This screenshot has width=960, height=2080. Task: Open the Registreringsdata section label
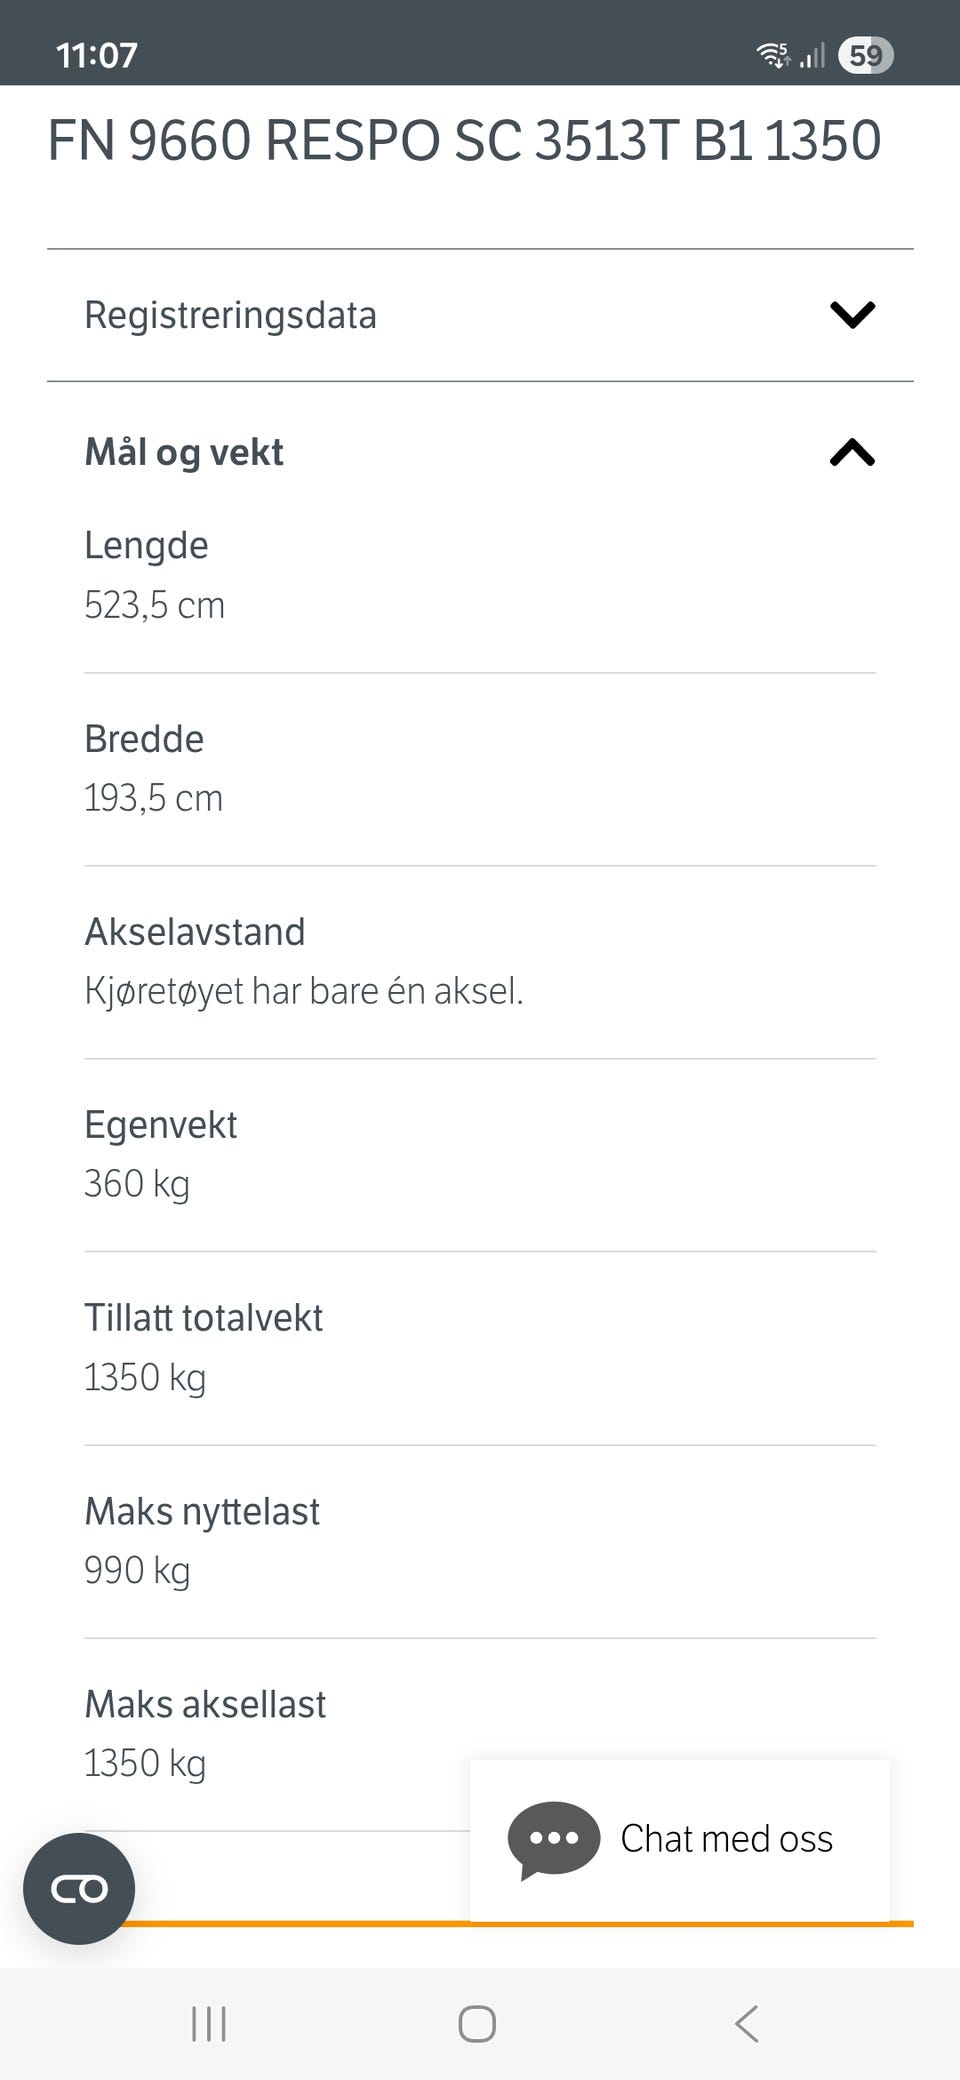point(230,315)
